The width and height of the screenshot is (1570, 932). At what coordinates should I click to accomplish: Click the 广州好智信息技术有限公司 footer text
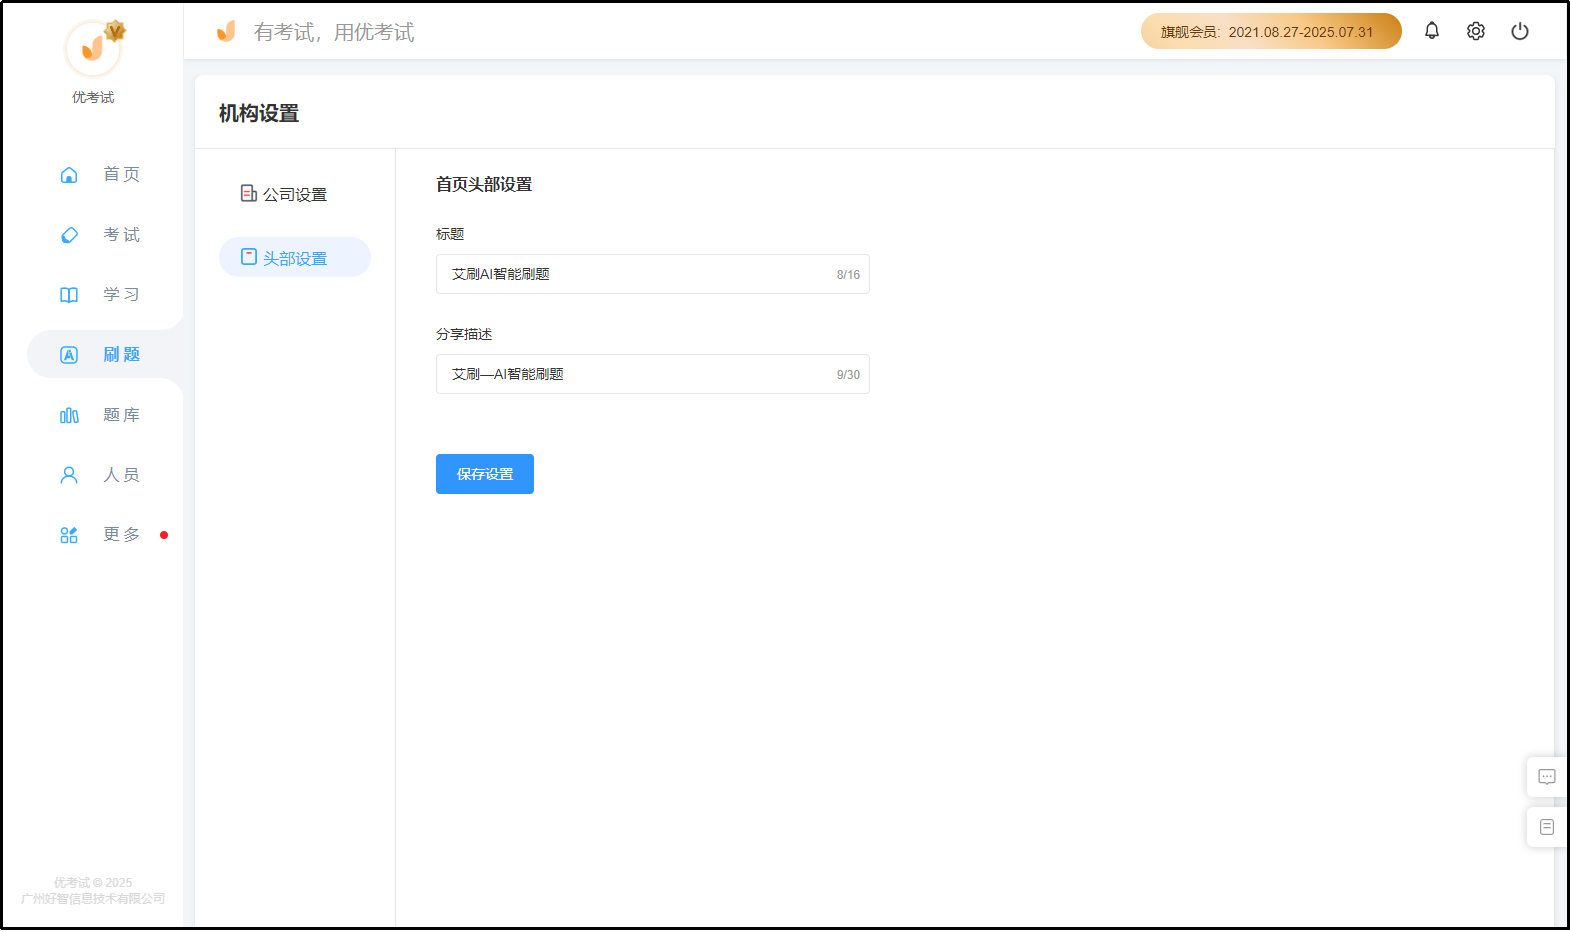(93, 898)
